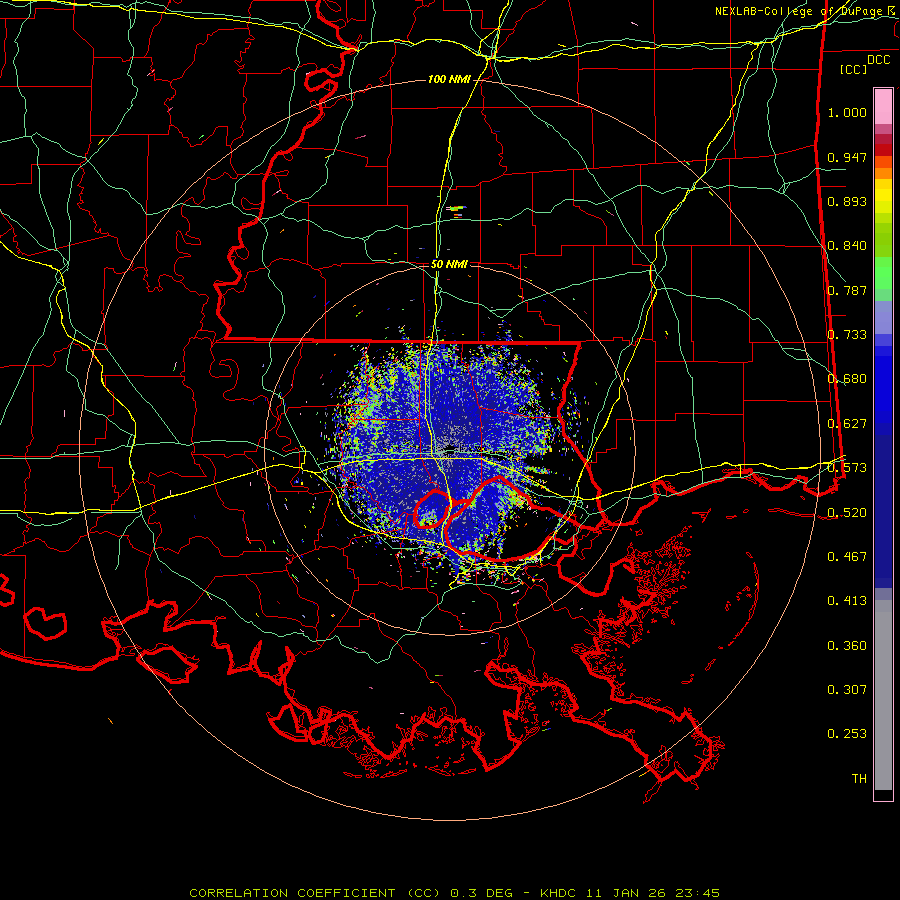Click the 1.000 color scale value
This screenshot has width=900, height=900.
pyautogui.click(x=847, y=112)
